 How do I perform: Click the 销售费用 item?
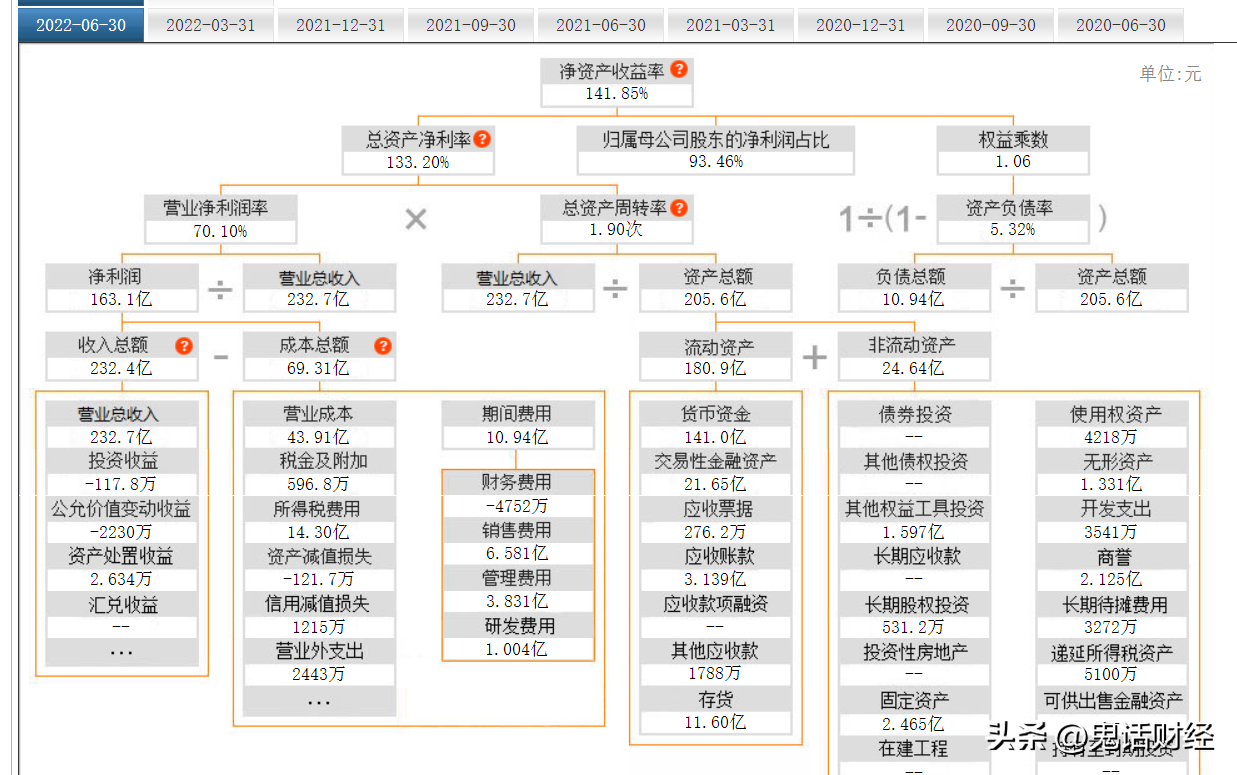pos(517,542)
